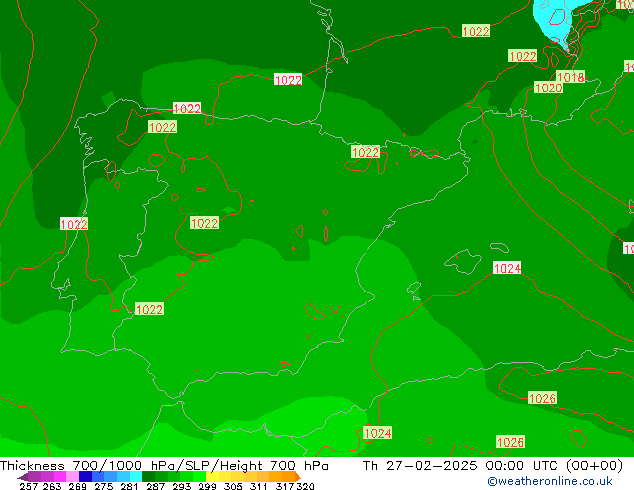Click the 1018 isobar label
The width and height of the screenshot is (634, 490).
[x=571, y=77]
